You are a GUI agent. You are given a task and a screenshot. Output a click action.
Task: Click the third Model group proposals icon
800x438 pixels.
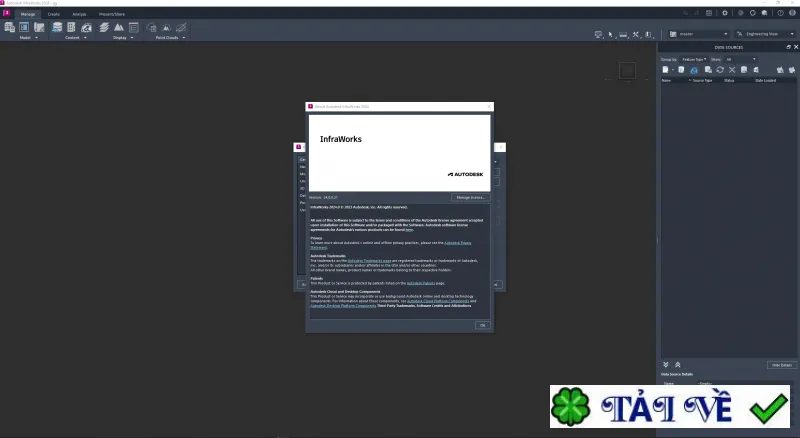click(39, 28)
